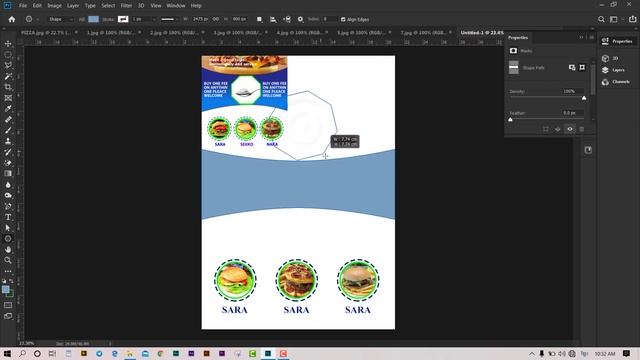Click the Sides input field
Screen dimensions: 640x360
(x=330, y=19)
